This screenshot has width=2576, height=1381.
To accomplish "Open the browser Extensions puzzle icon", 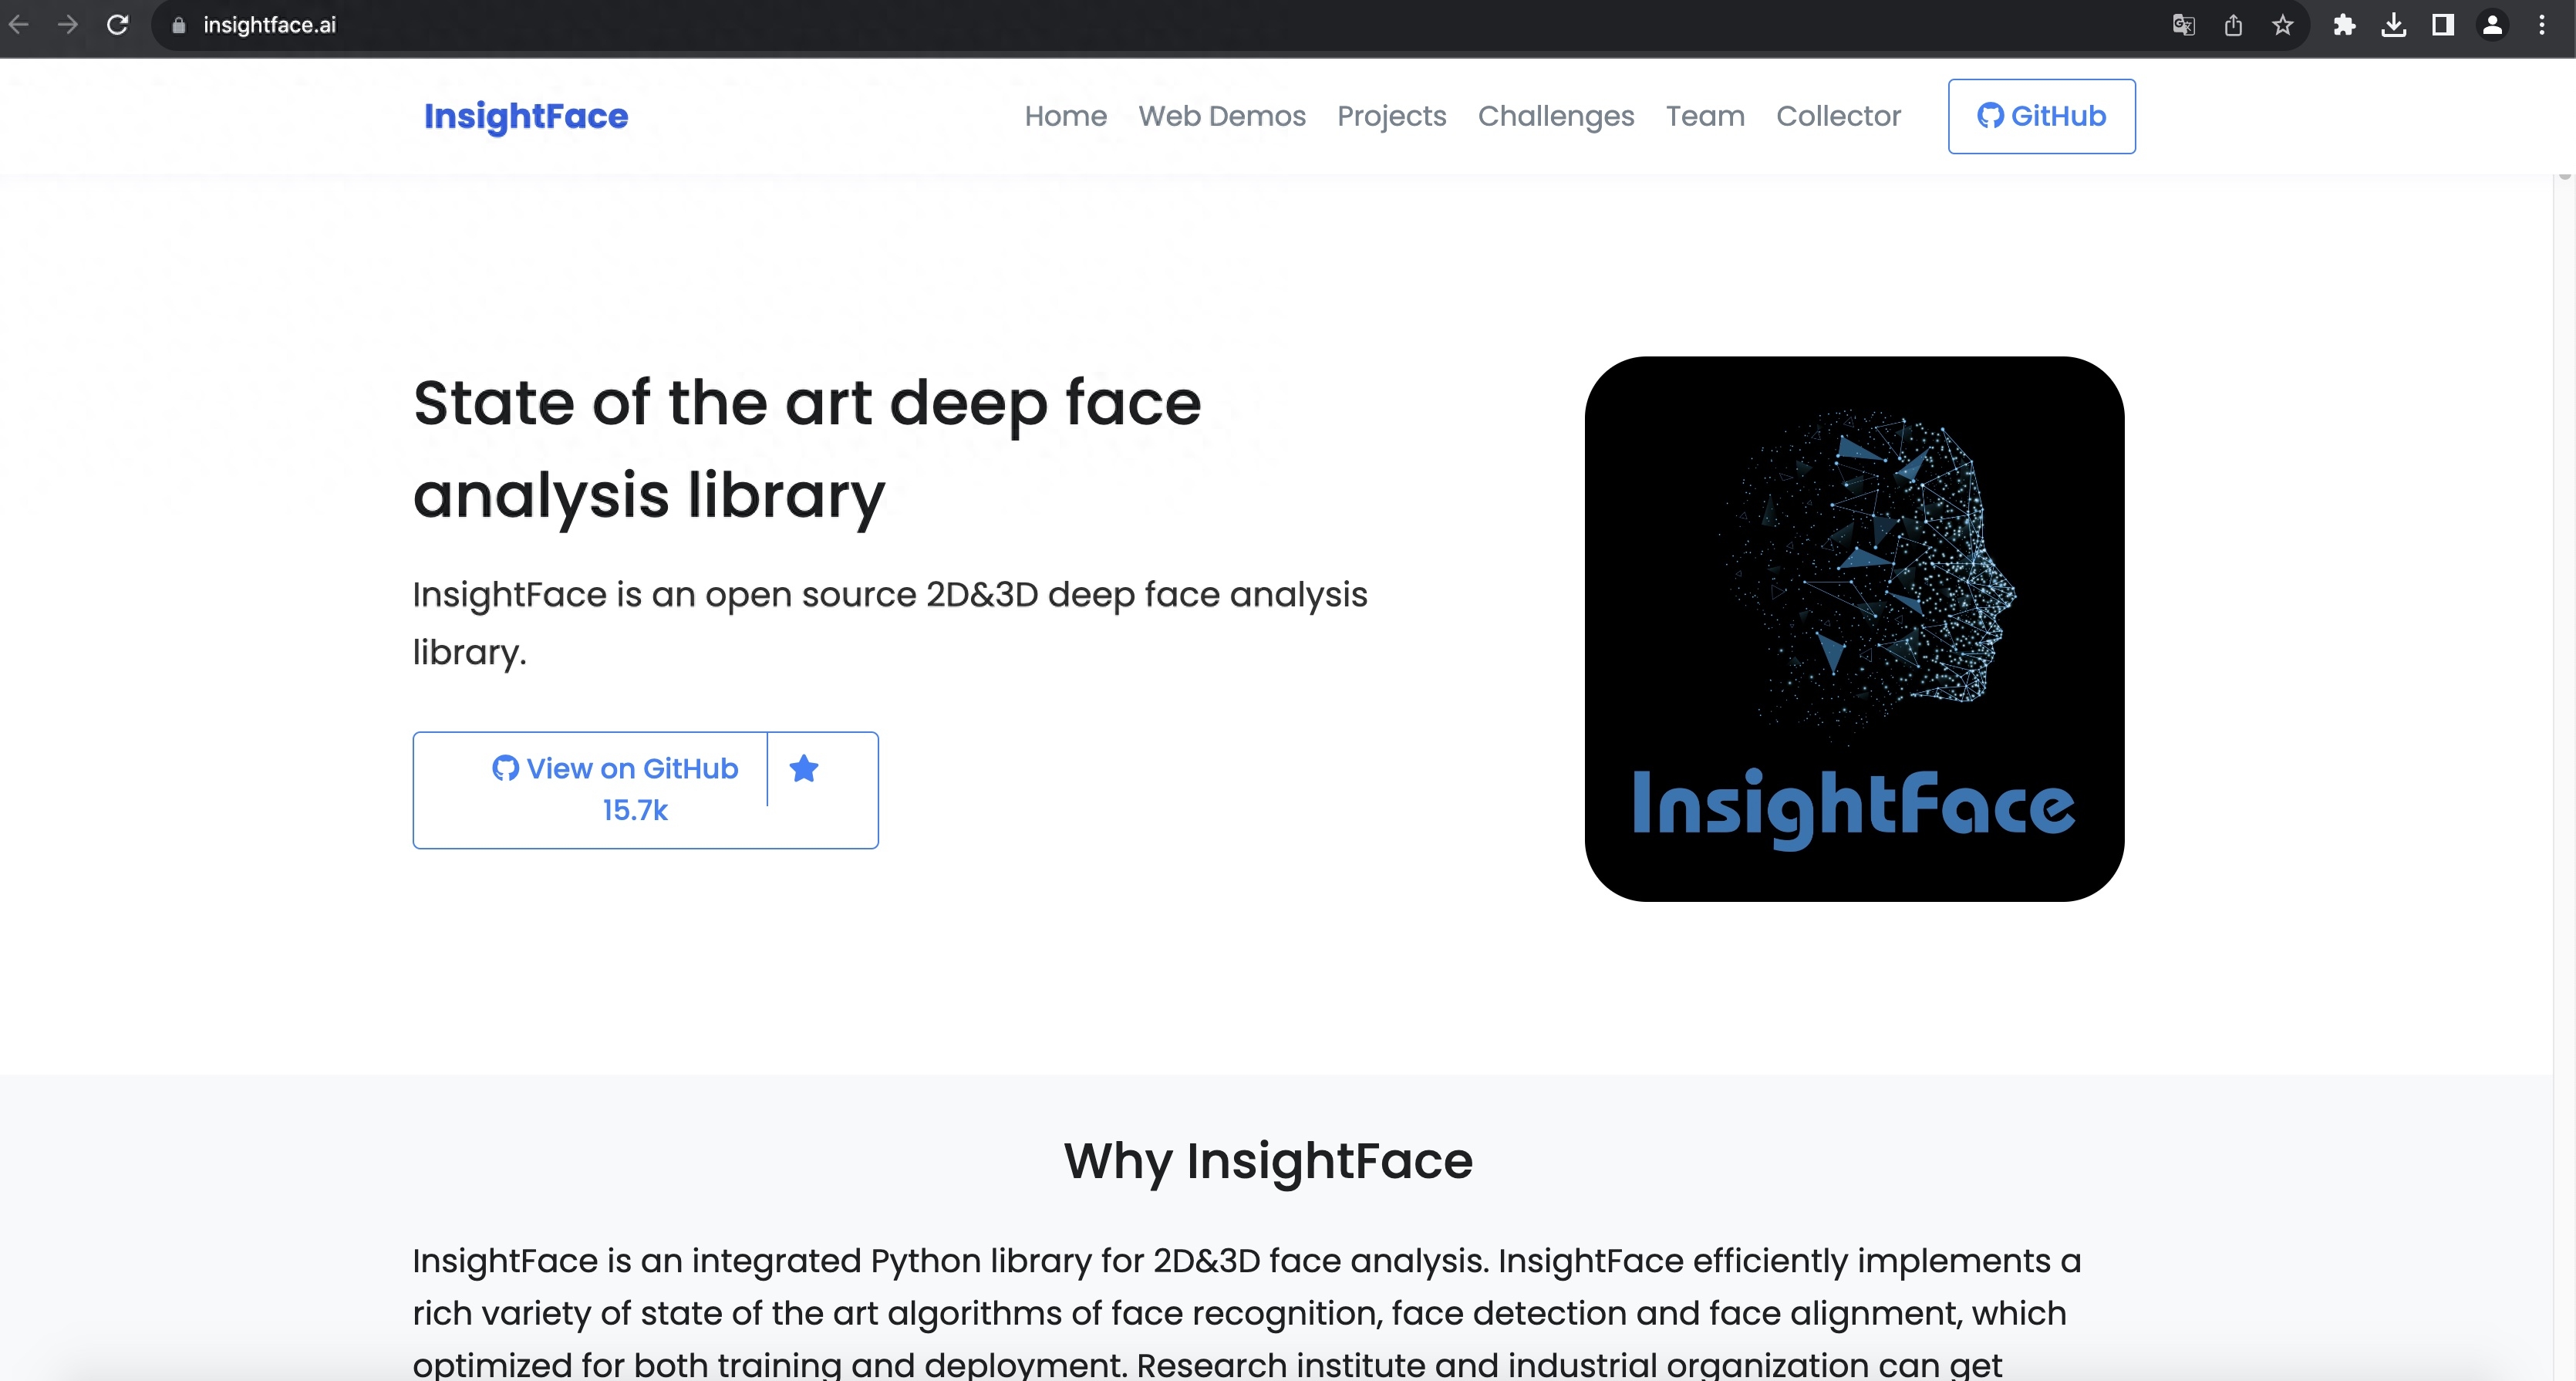I will click(2344, 25).
